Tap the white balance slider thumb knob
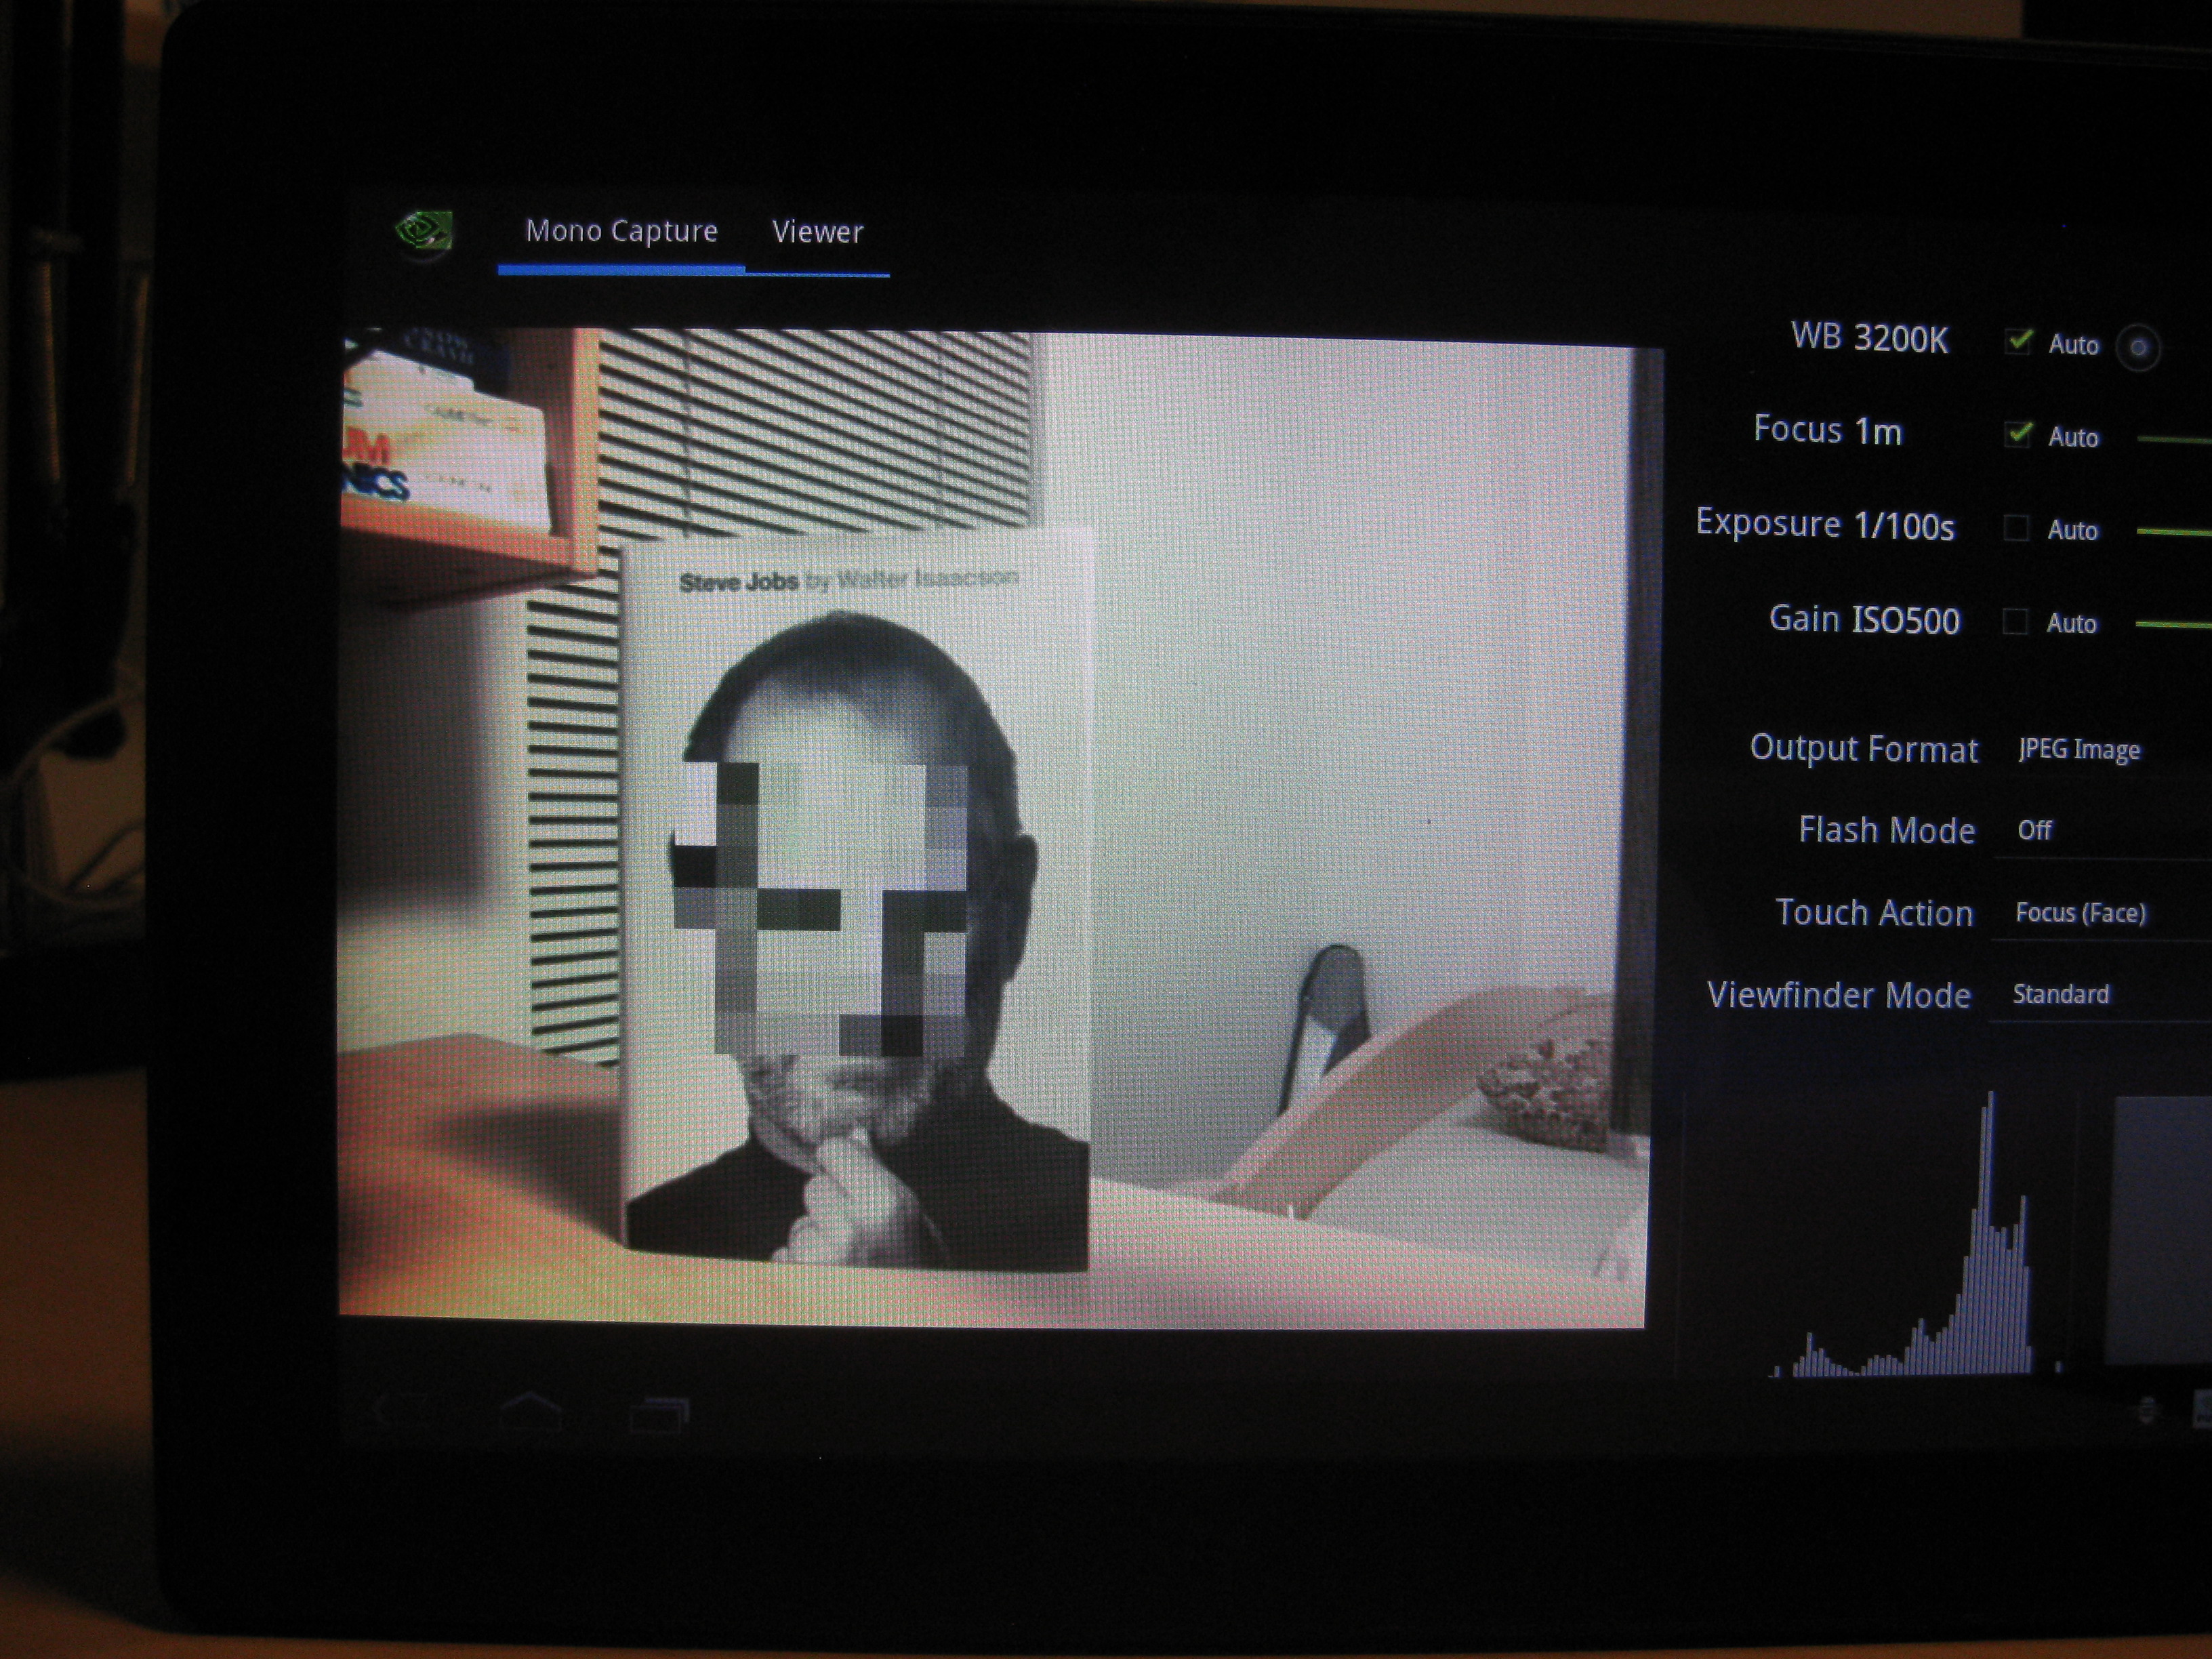 click(x=2138, y=348)
